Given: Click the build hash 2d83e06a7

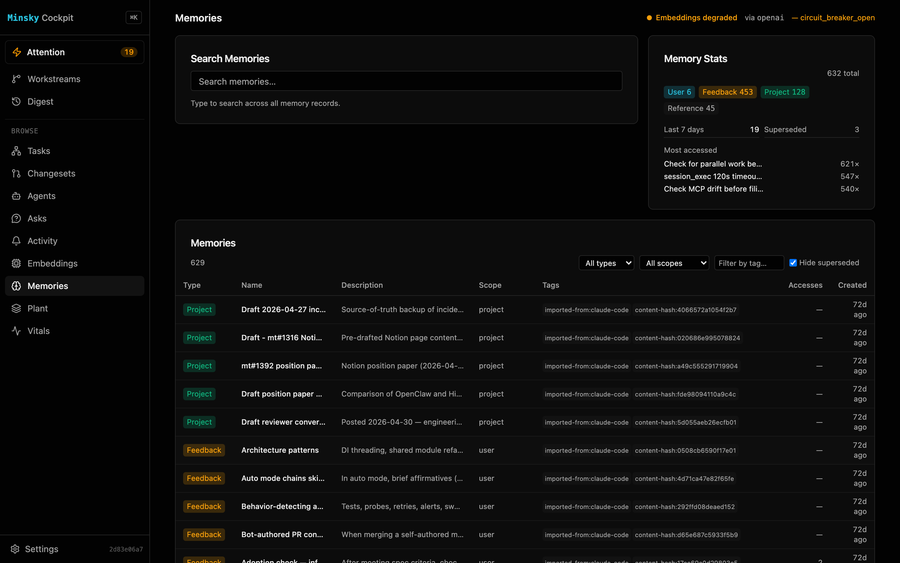Looking at the screenshot, I should coord(126,550).
